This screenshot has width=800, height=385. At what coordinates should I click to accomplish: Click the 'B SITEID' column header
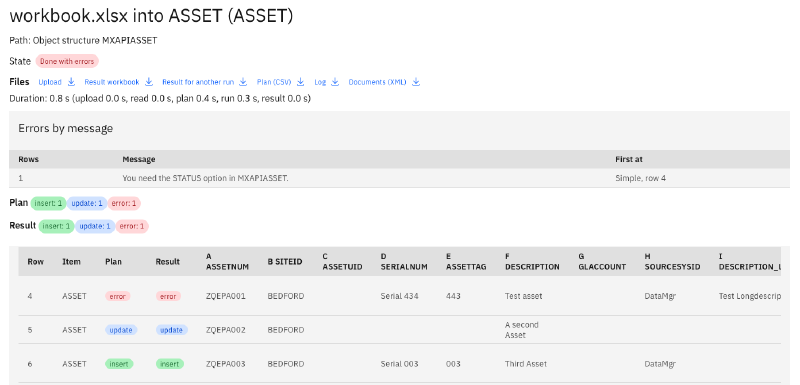285,262
